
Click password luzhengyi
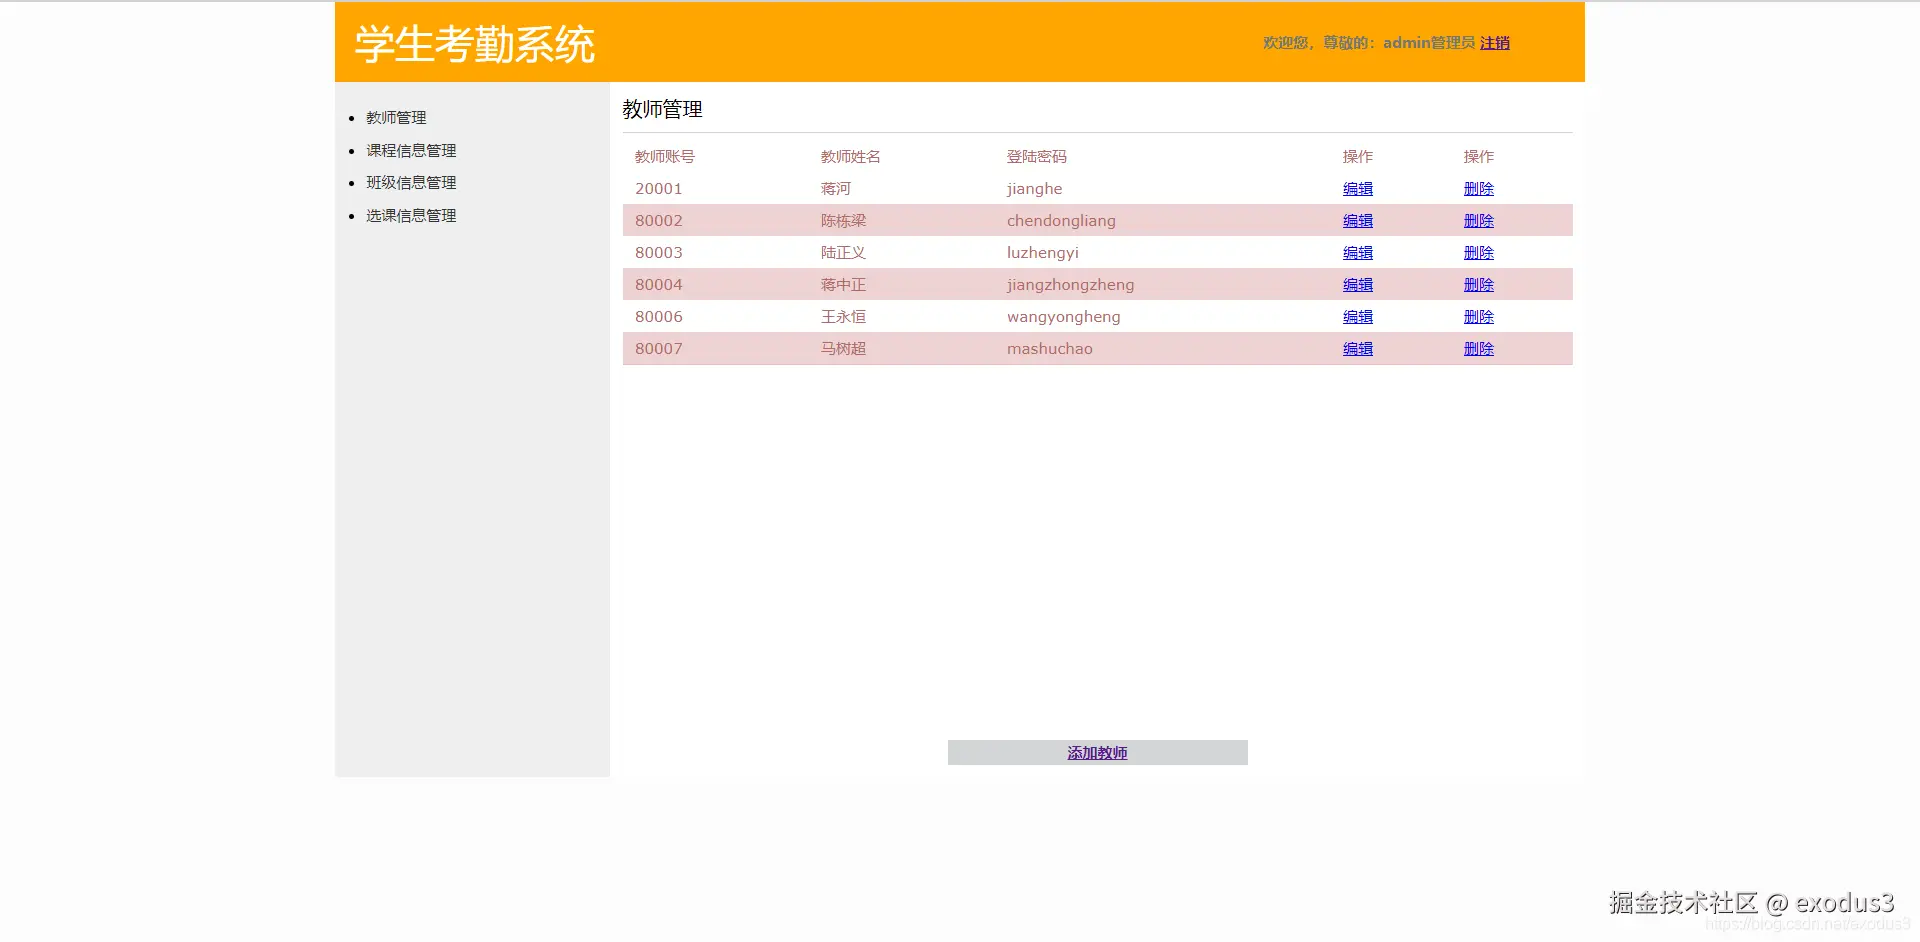tap(1043, 253)
